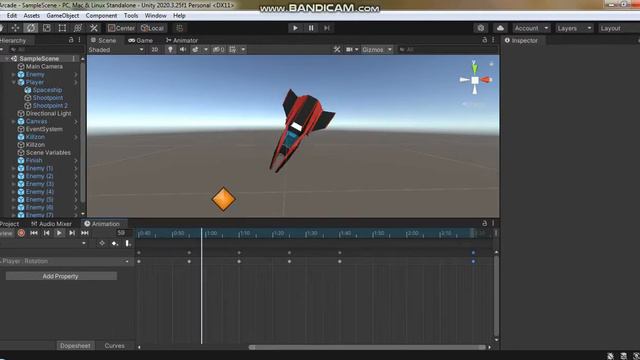Switch to the Dopesheet view button
640x360 pixels.
[75, 346]
